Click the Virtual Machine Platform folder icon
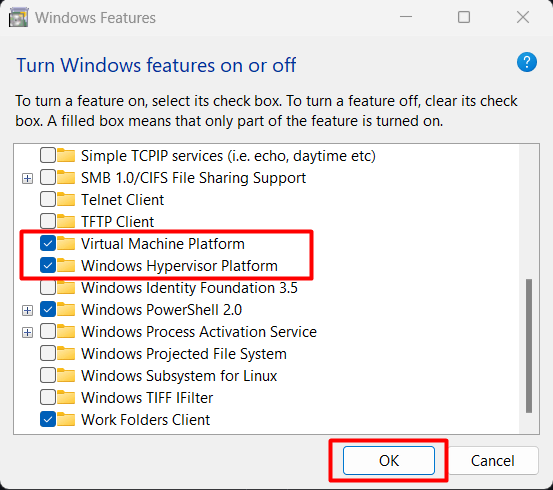This screenshot has width=553, height=490. pos(66,243)
